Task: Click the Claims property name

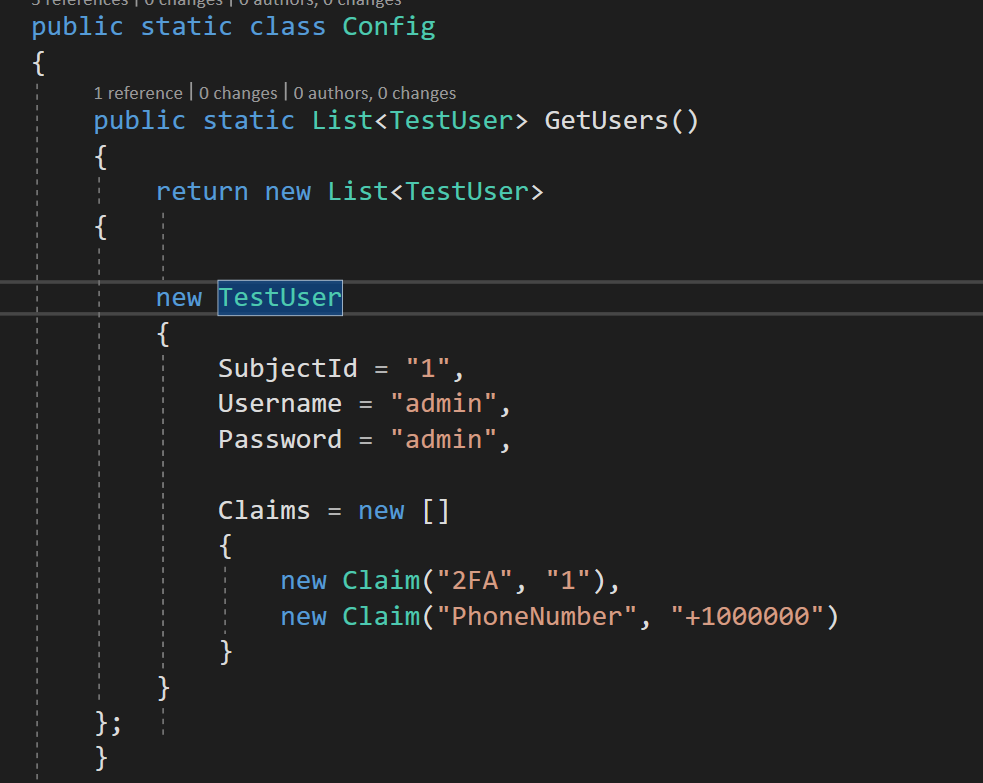Action: (264, 510)
